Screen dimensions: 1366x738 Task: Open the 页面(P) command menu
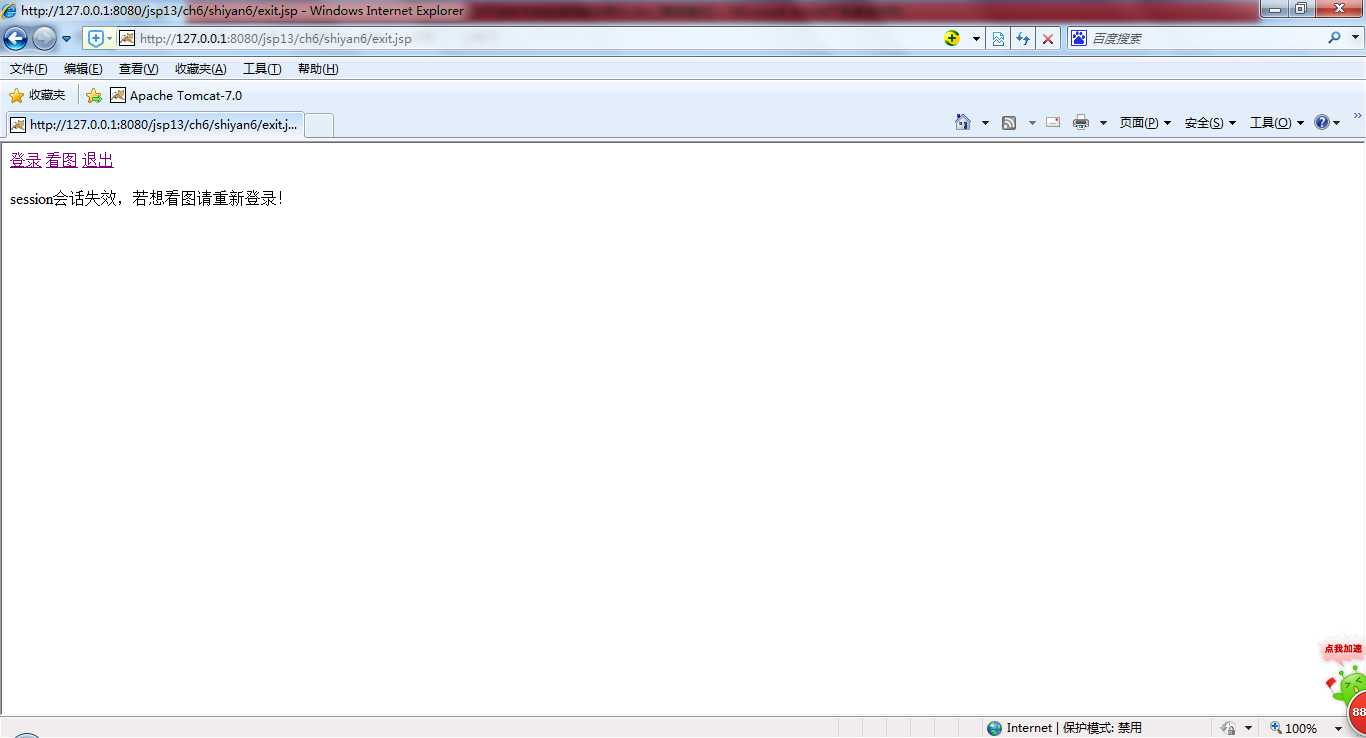click(1145, 123)
